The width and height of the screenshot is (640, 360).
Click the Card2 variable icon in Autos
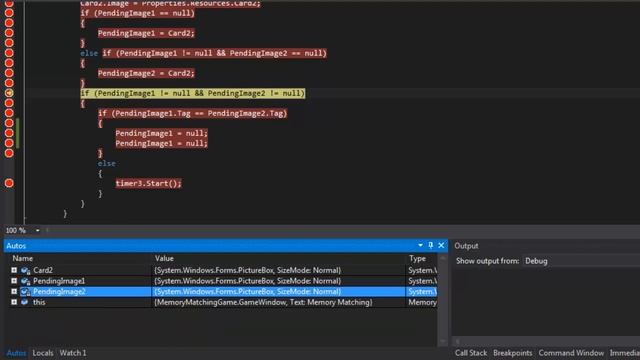tap(25, 270)
